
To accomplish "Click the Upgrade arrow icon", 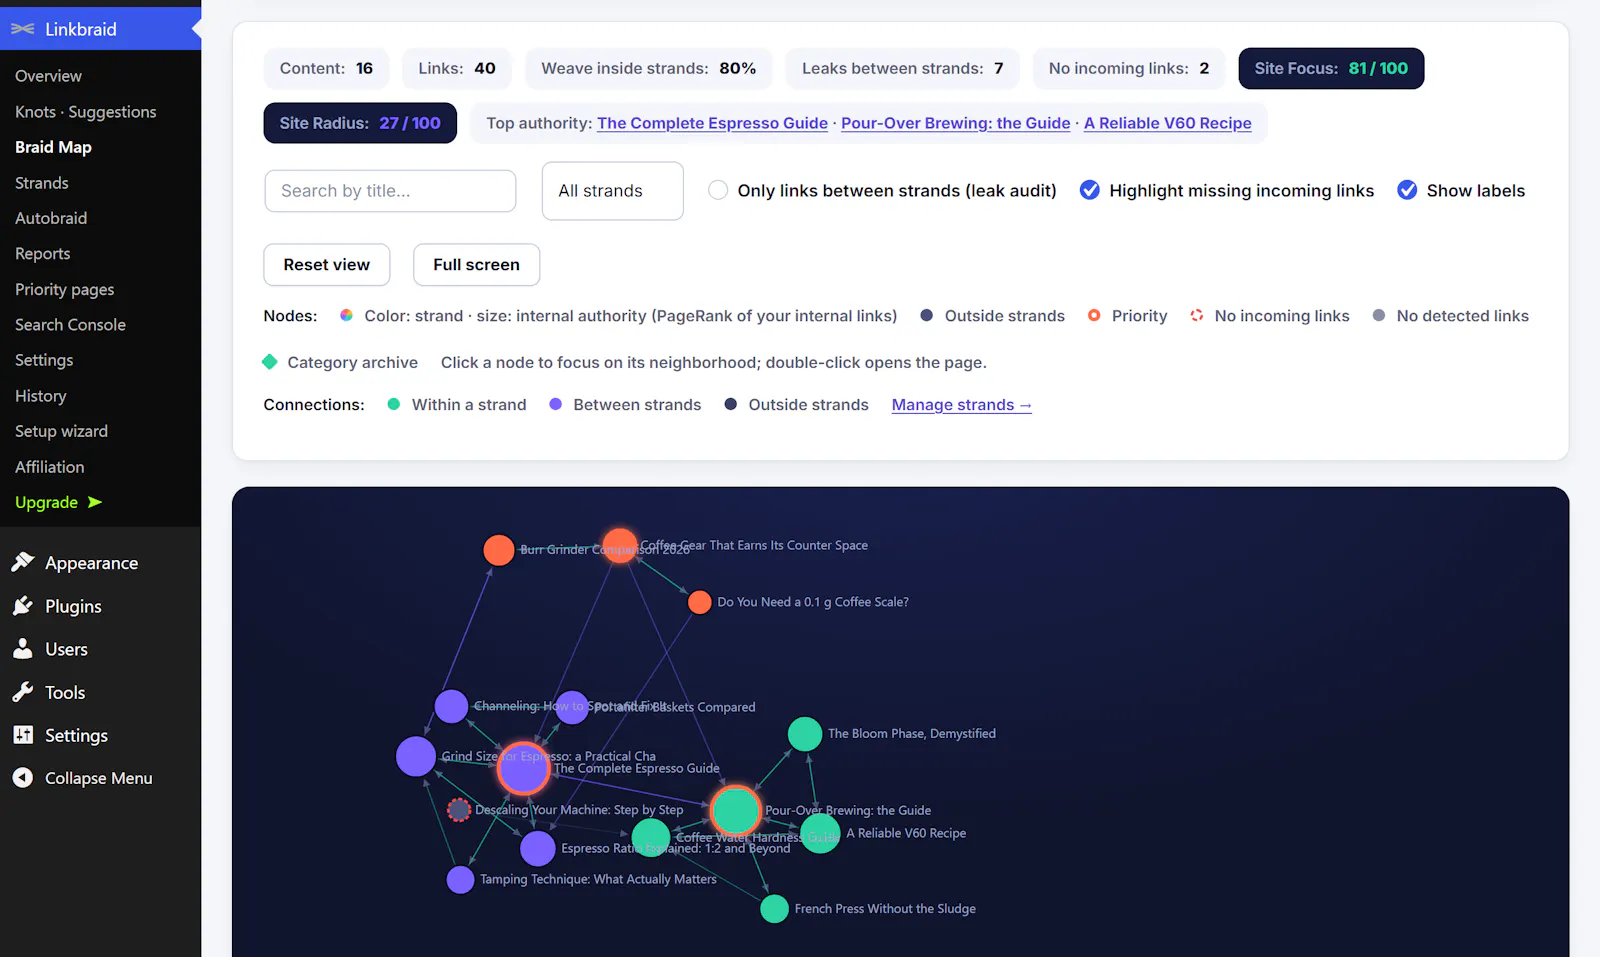I will coord(95,502).
